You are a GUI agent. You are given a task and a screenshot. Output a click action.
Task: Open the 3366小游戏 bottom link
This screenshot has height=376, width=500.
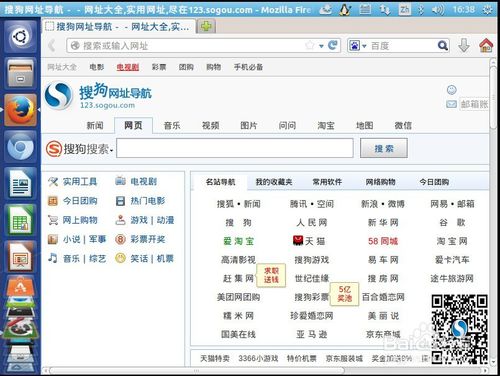click(258, 358)
